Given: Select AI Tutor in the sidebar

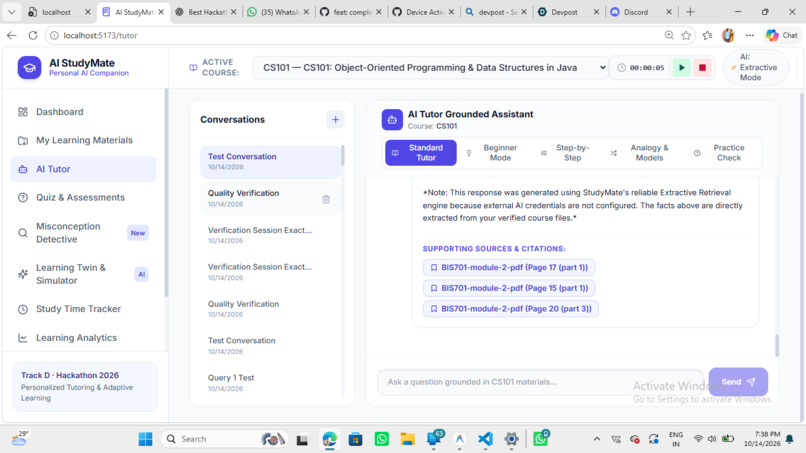Looking at the screenshot, I should pyautogui.click(x=83, y=169).
